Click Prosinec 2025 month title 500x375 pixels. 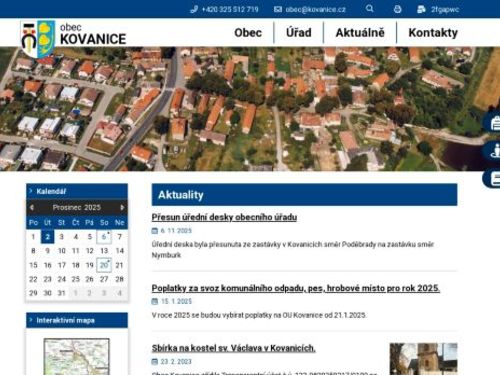point(77,207)
